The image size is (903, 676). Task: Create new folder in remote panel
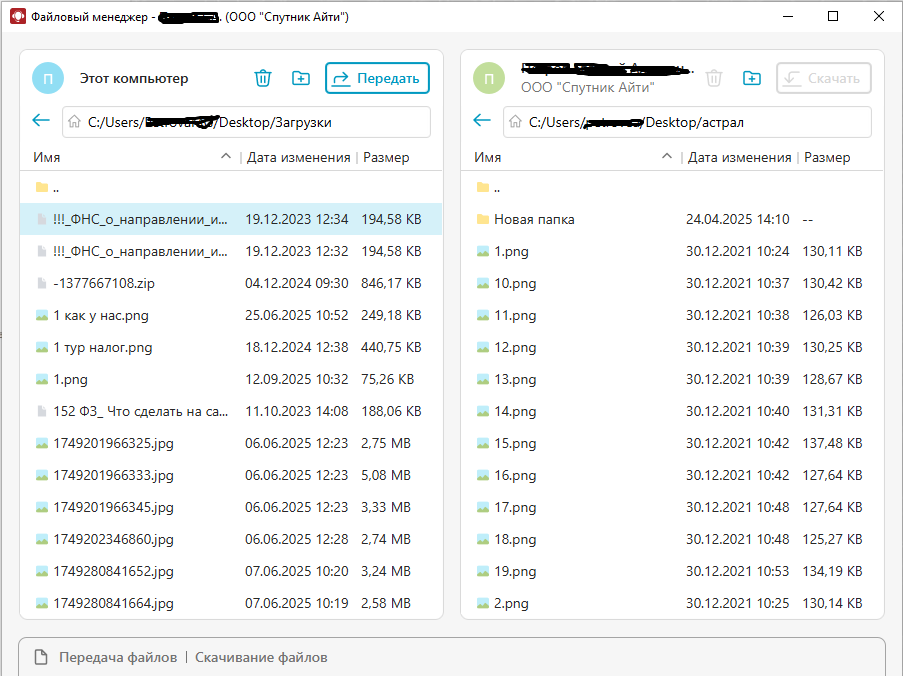coord(752,78)
